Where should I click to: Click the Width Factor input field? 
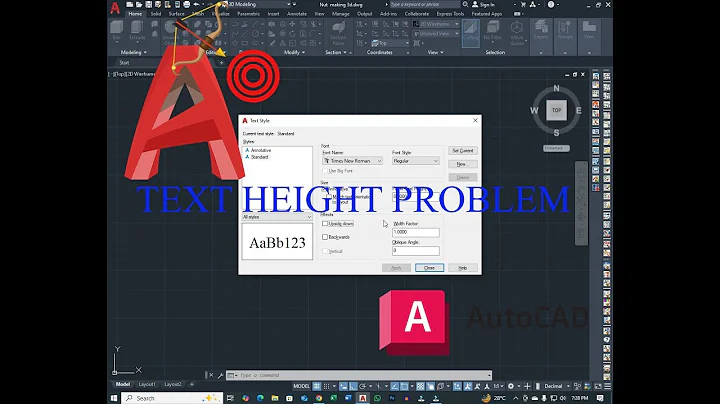416,232
